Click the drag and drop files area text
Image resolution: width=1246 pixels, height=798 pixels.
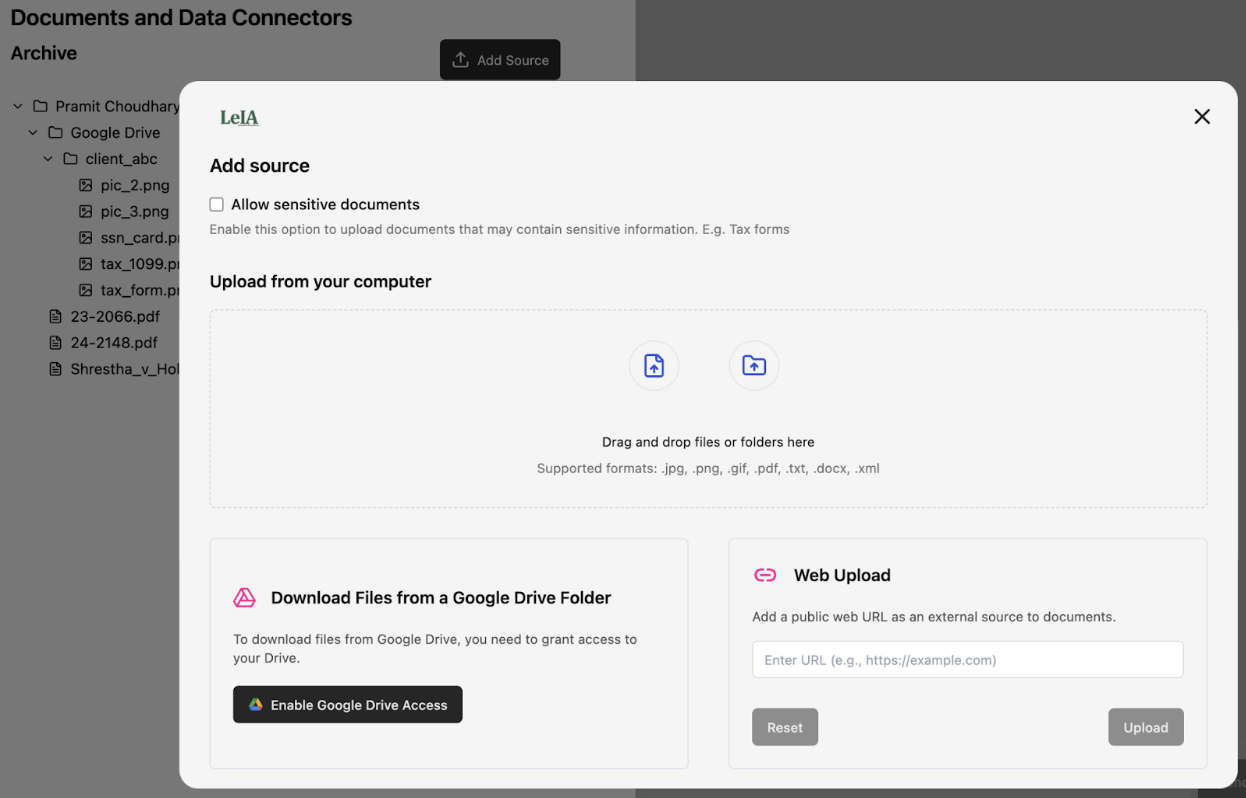(x=708, y=442)
